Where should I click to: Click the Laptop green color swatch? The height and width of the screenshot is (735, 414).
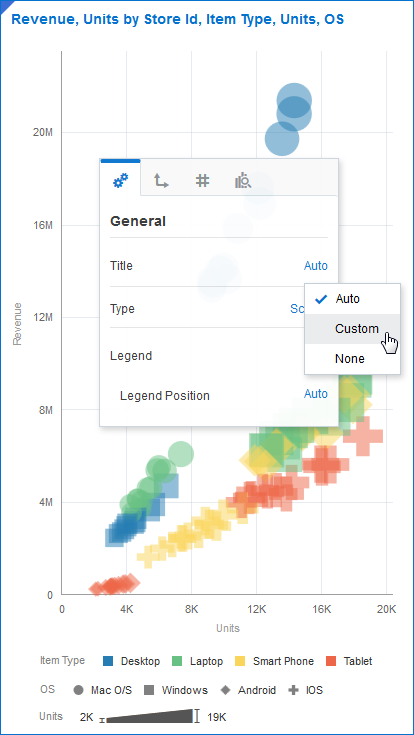(177, 661)
